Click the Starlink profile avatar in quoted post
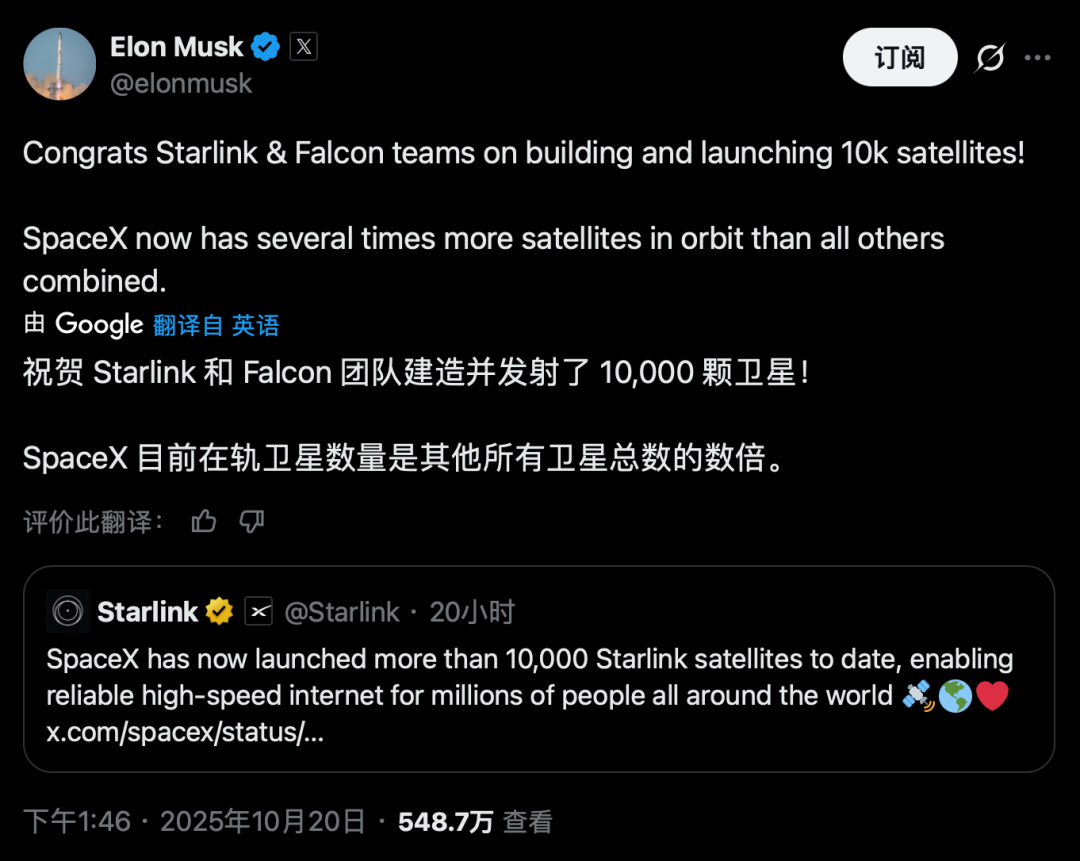The height and width of the screenshot is (861, 1080). pyautogui.click(x=68, y=611)
